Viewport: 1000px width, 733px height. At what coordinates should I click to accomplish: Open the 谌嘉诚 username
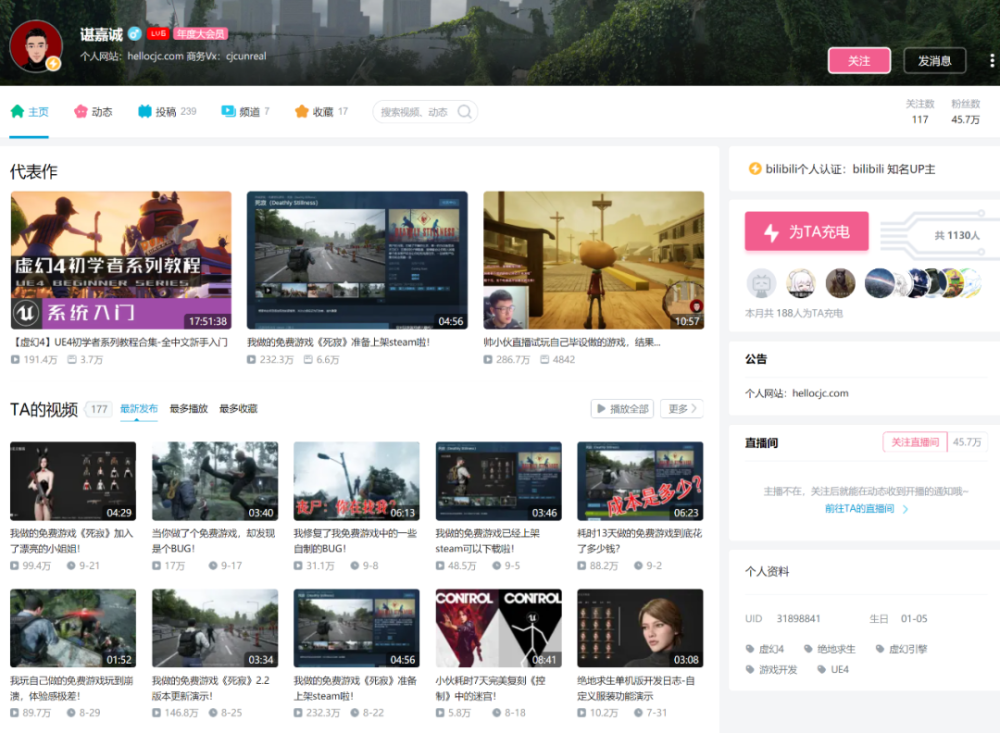(x=101, y=34)
